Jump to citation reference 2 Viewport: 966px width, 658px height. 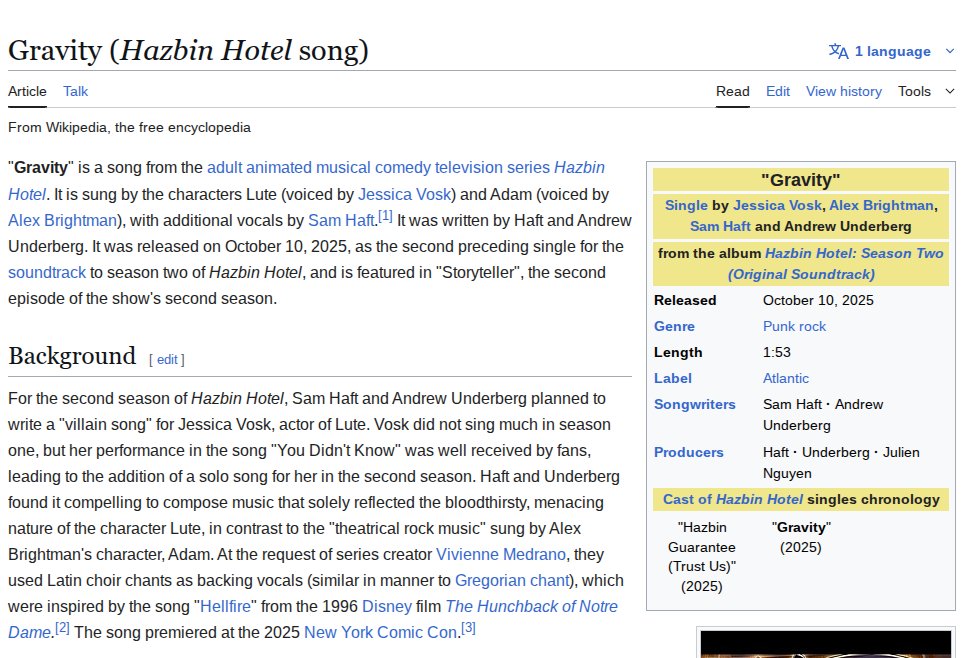coord(62,627)
